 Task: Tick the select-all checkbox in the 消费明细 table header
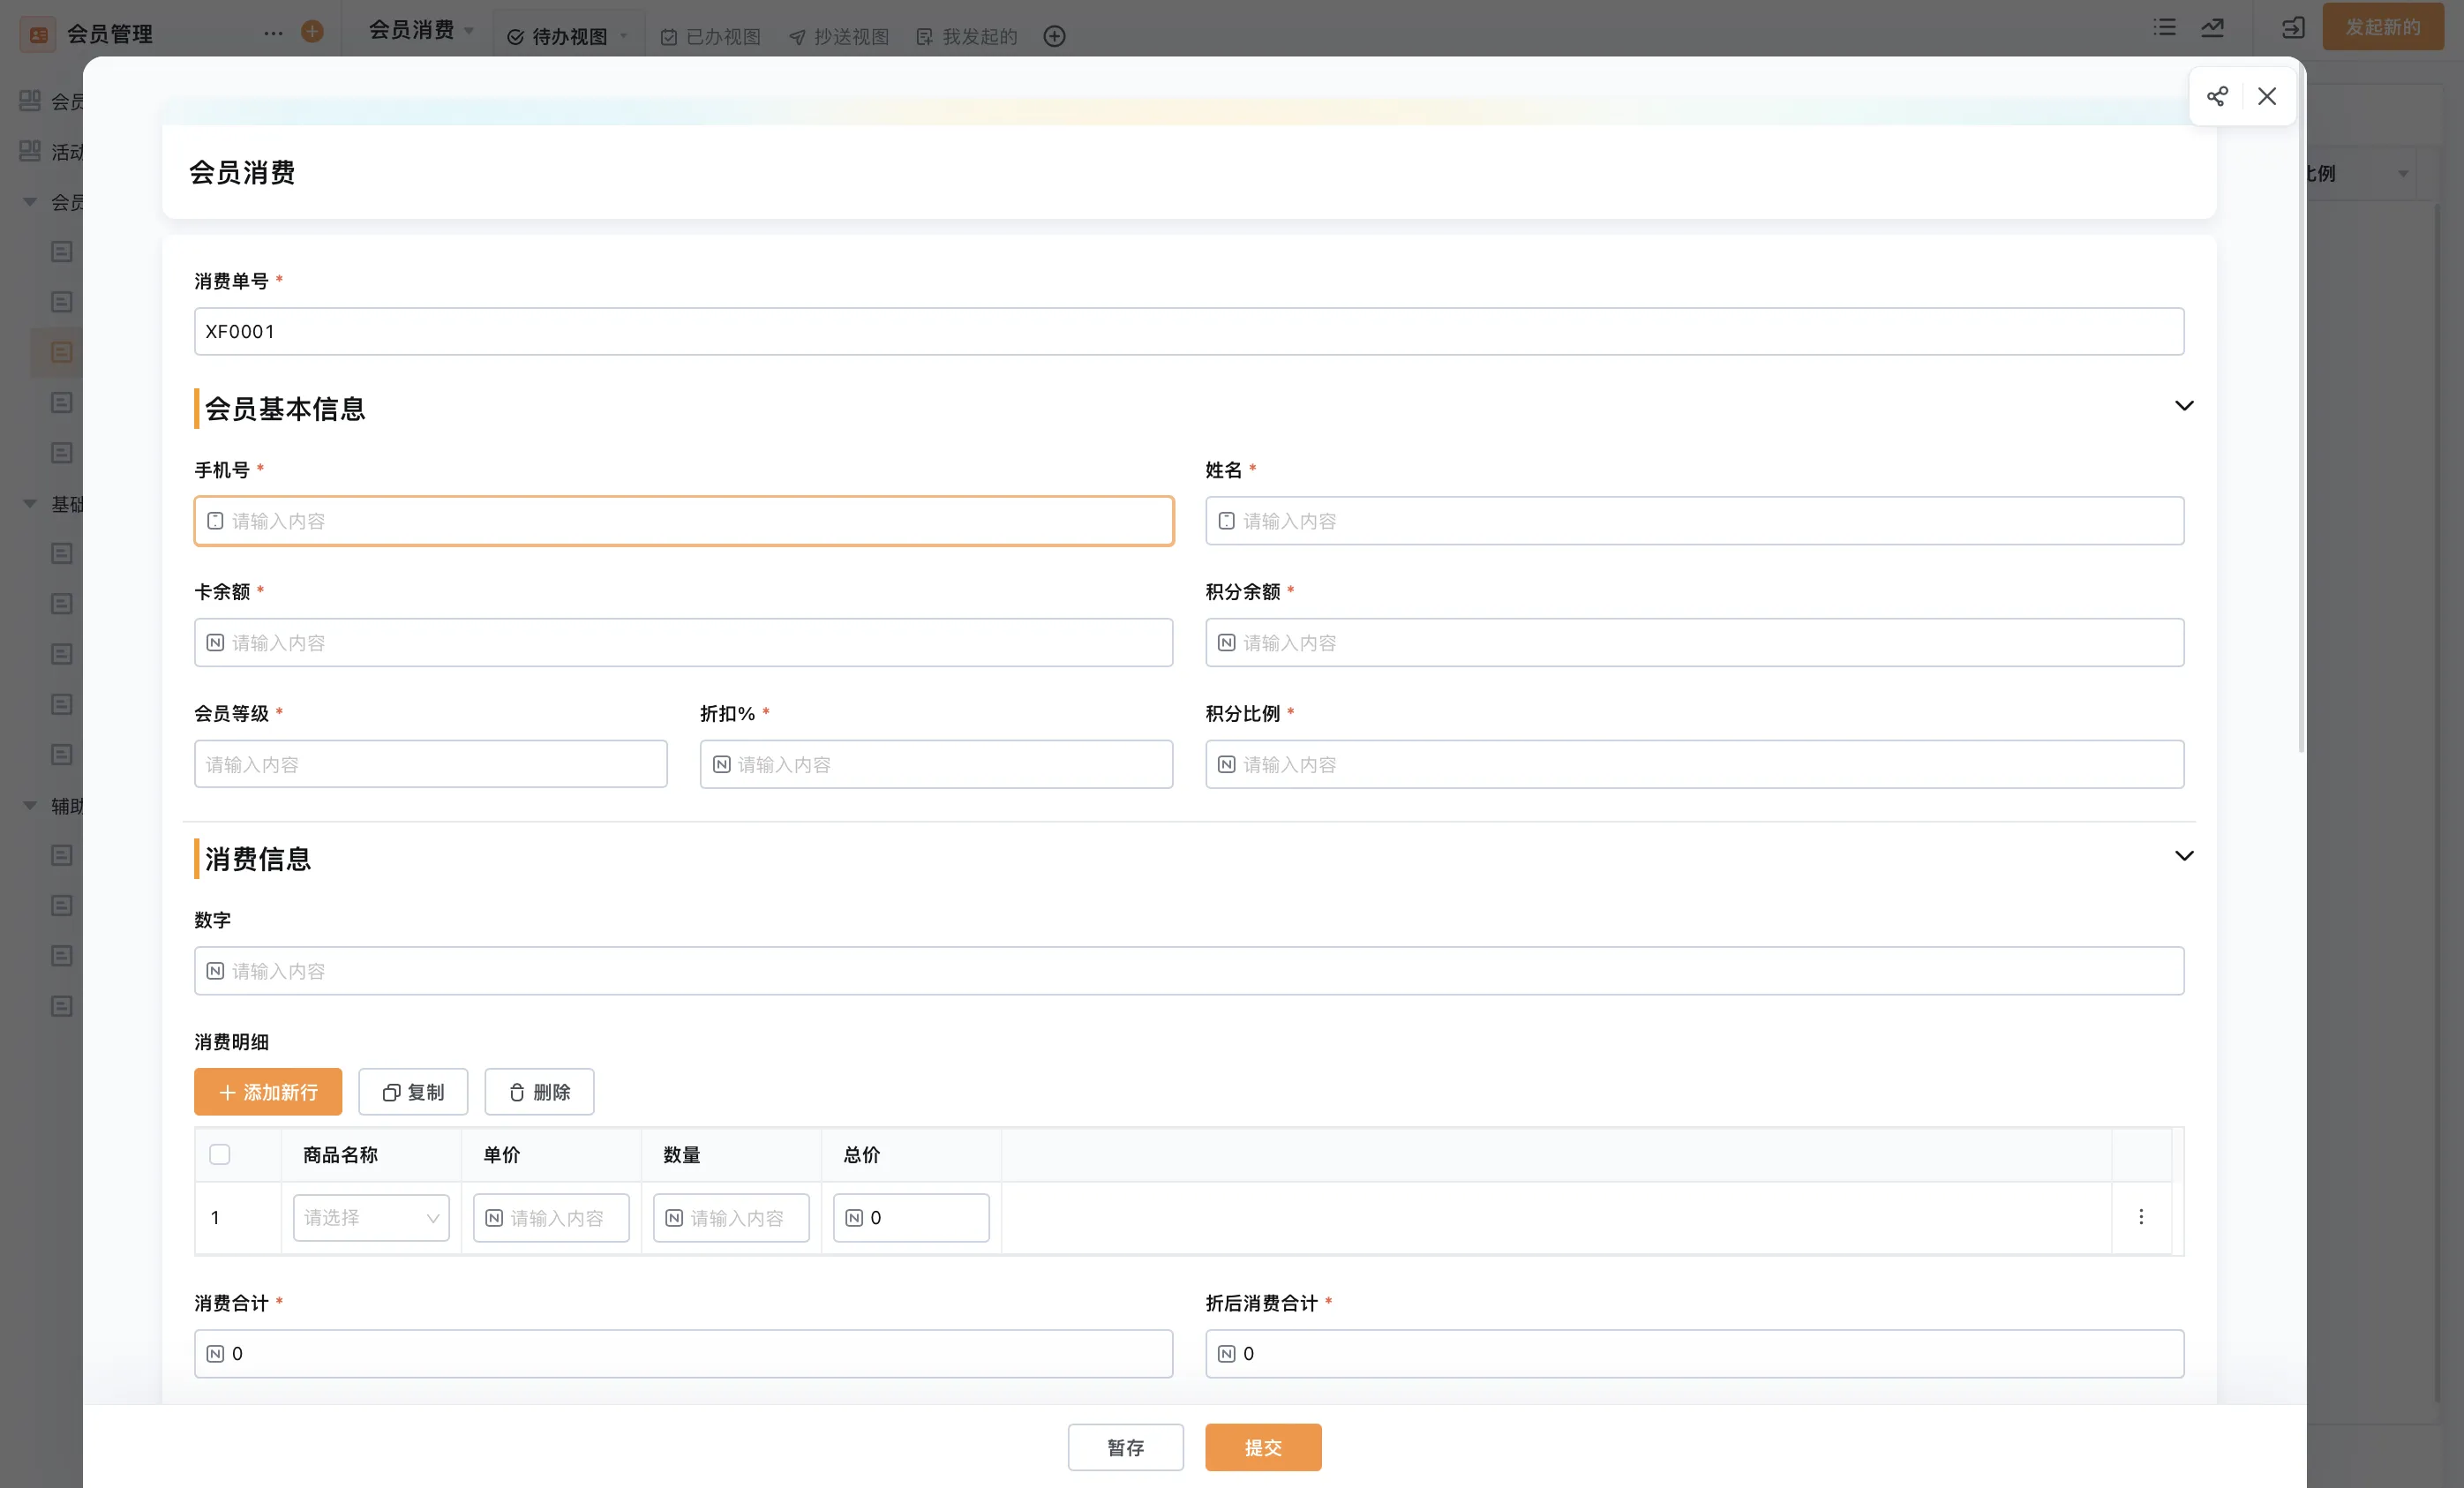click(219, 1155)
